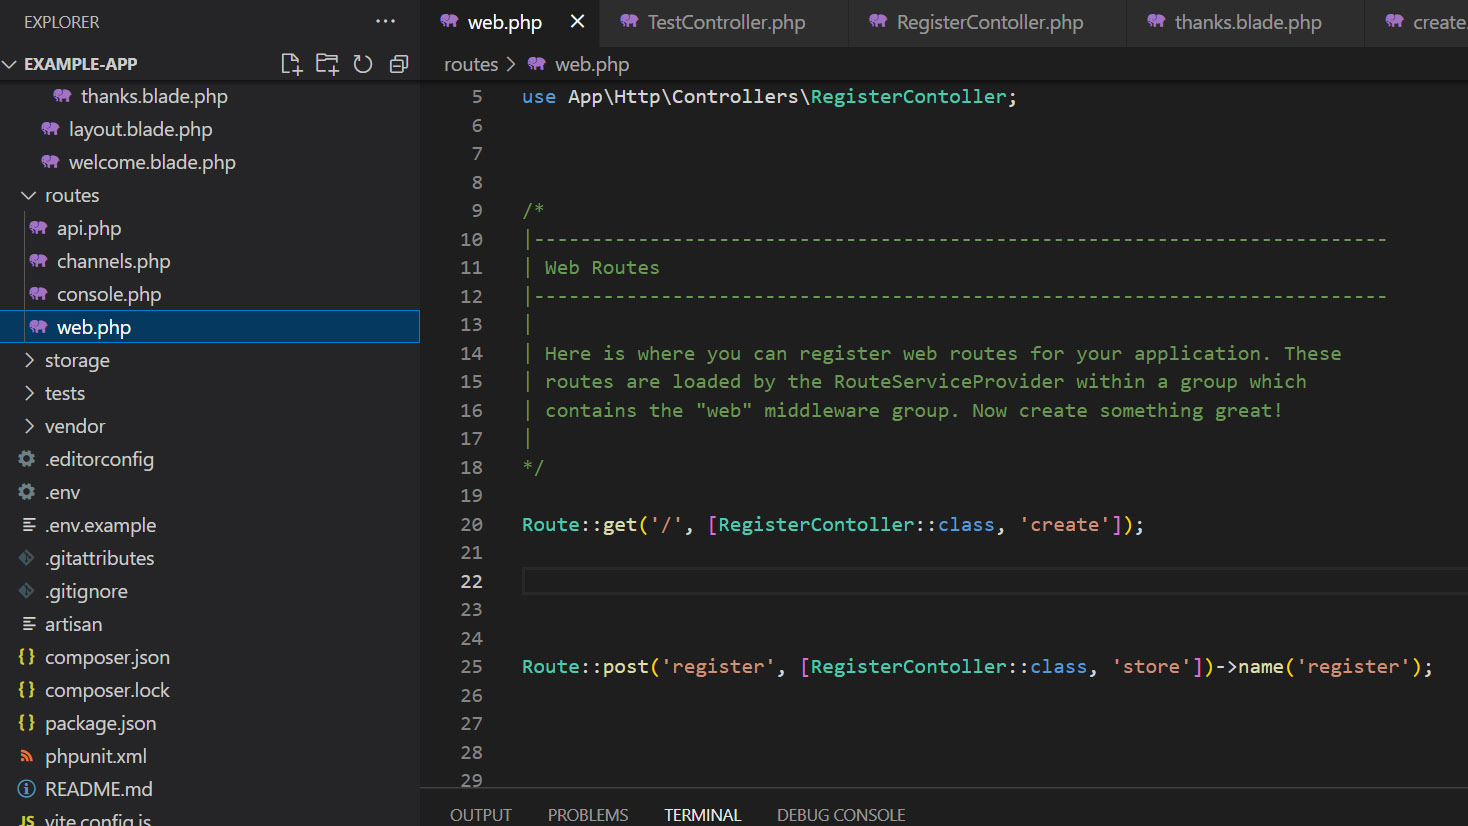Click the braces icon beside package.json
This screenshot has width=1468, height=826.
click(x=27, y=723)
